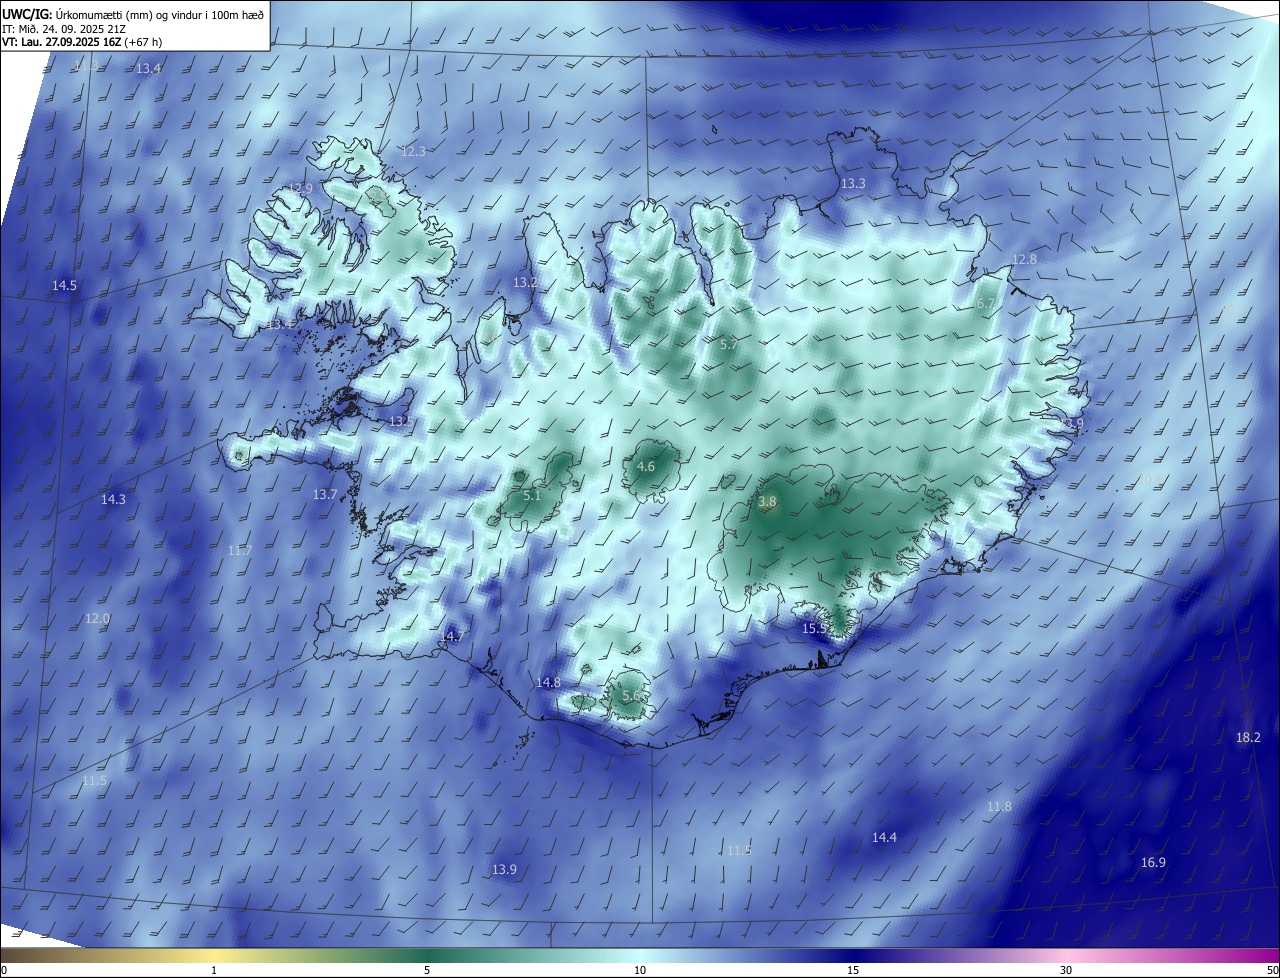Pick the 18.2 value label
Image resolution: width=1280 pixels, height=978 pixels.
1248,738
